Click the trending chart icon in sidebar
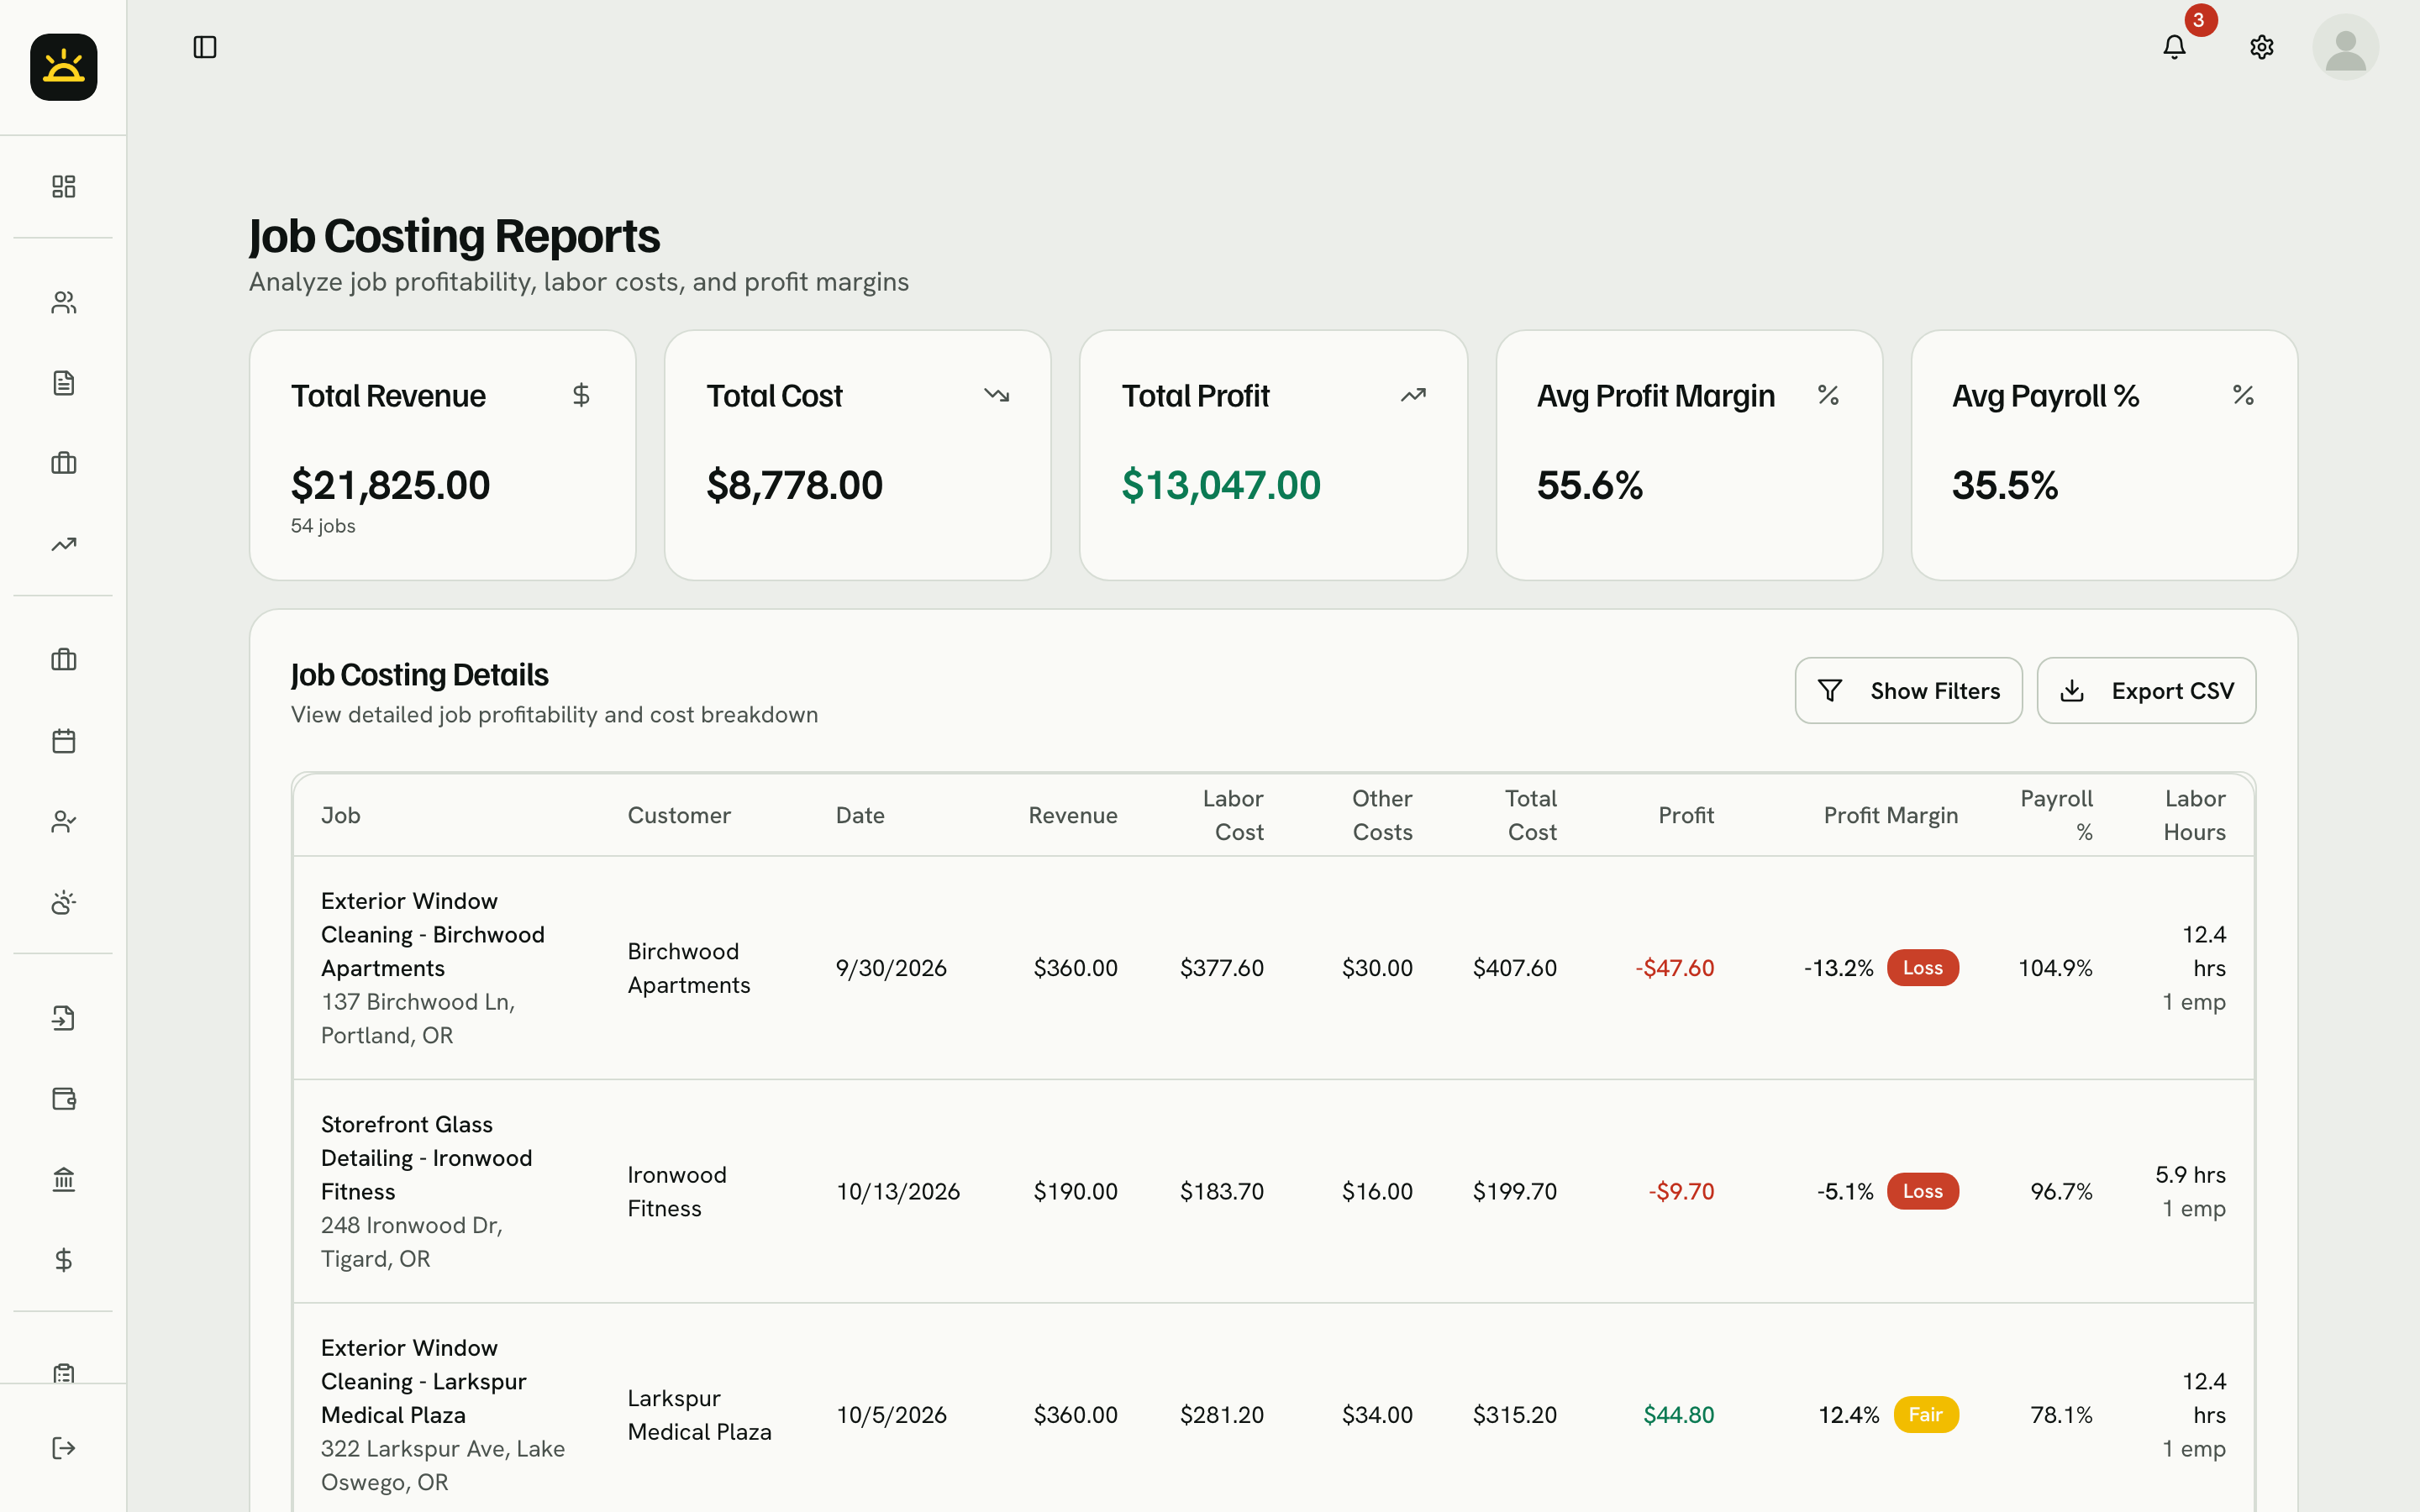This screenshot has height=1512, width=2420. click(63, 544)
